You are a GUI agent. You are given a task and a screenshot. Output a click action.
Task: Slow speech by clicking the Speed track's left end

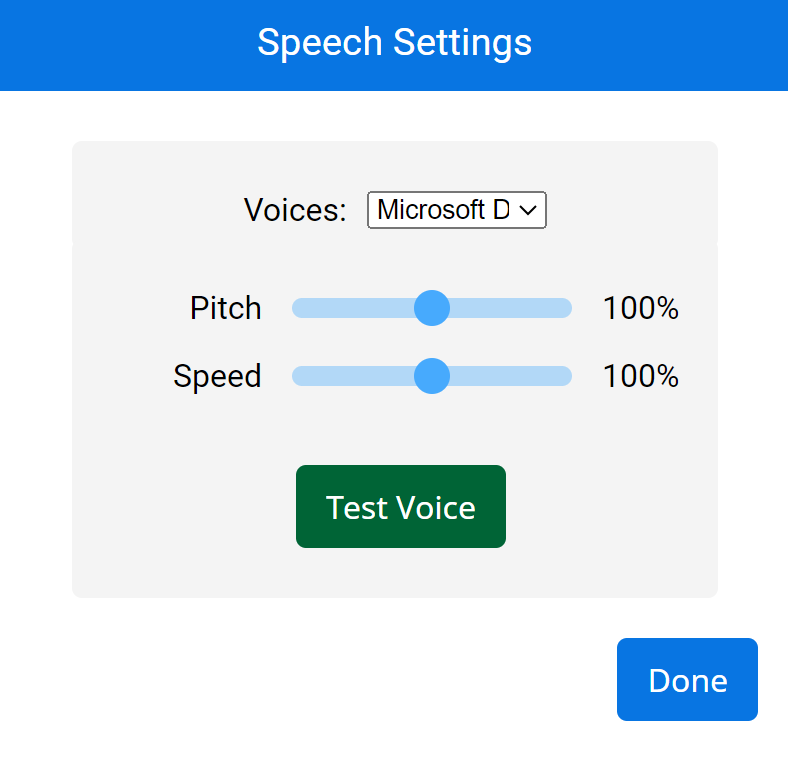pyautogui.click(x=302, y=376)
